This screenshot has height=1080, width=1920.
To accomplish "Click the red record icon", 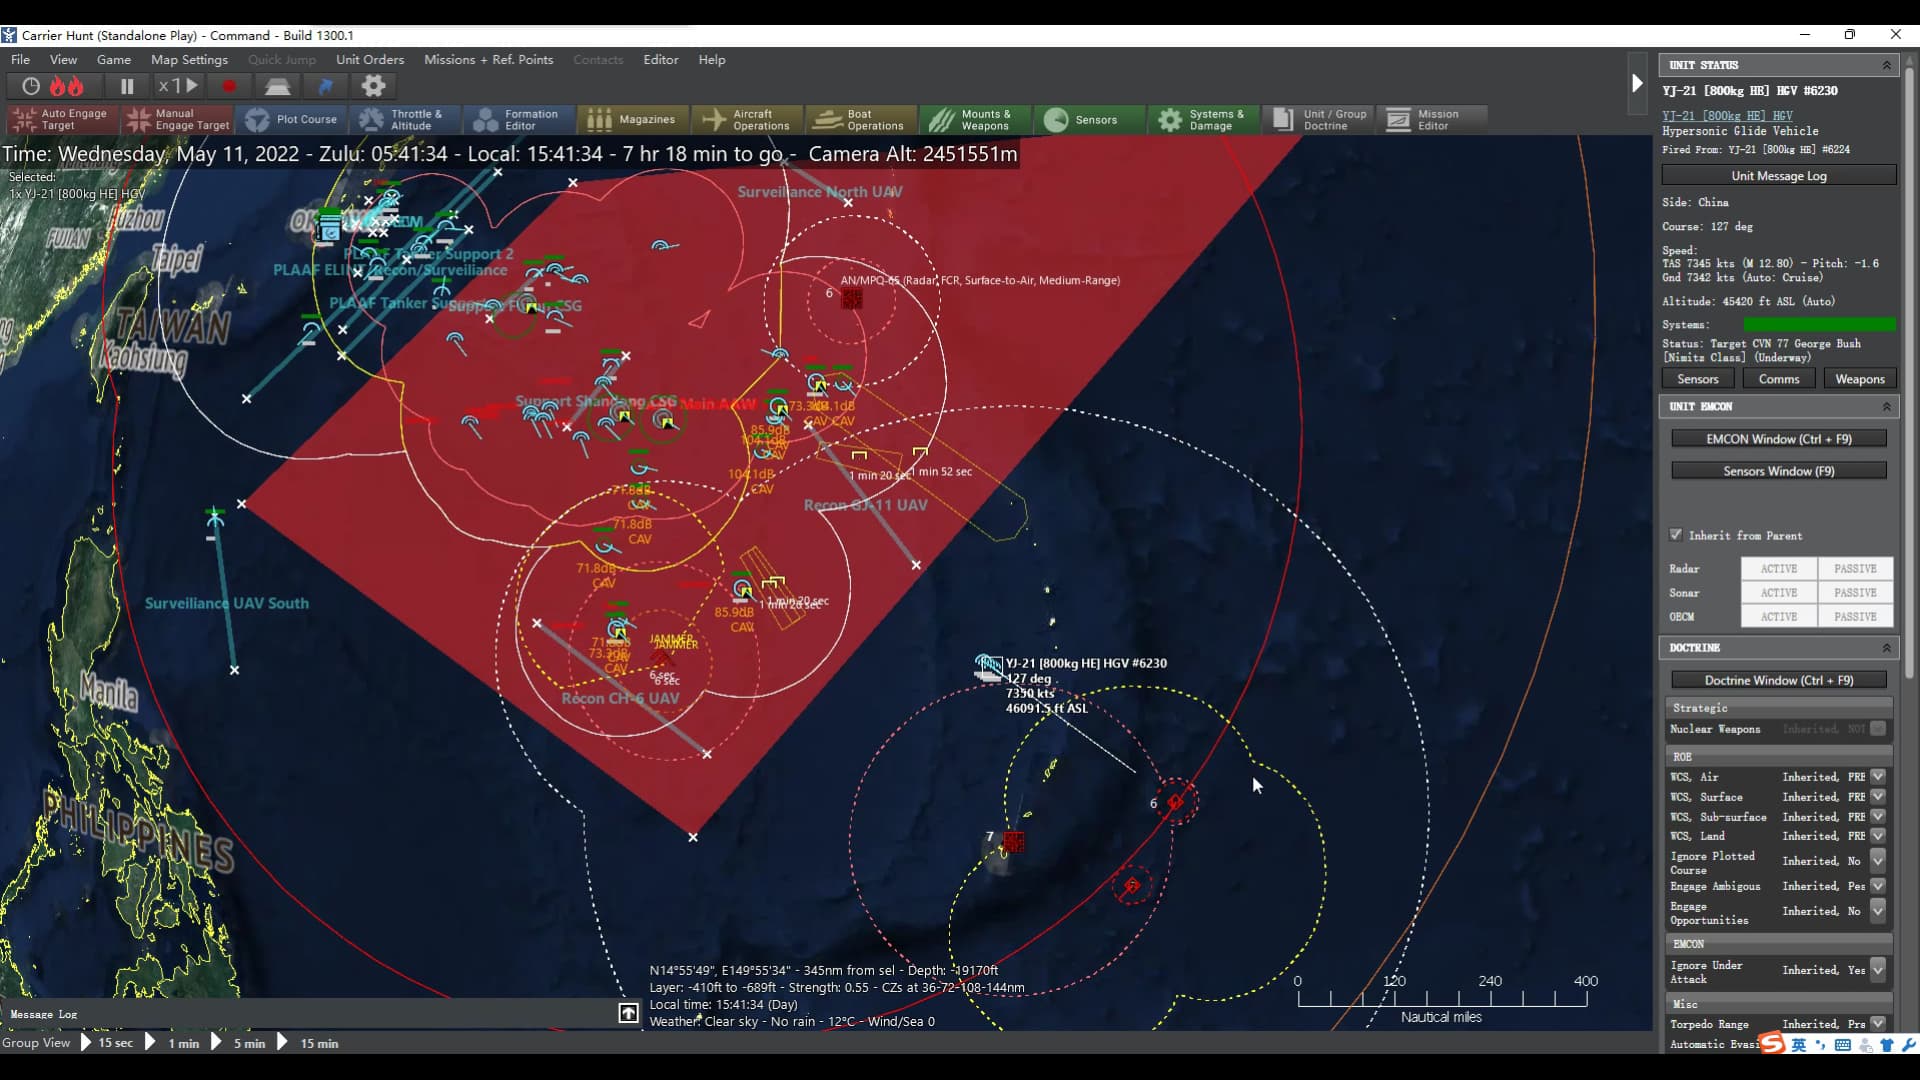I will pyautogui.click(x=229, y=86).
